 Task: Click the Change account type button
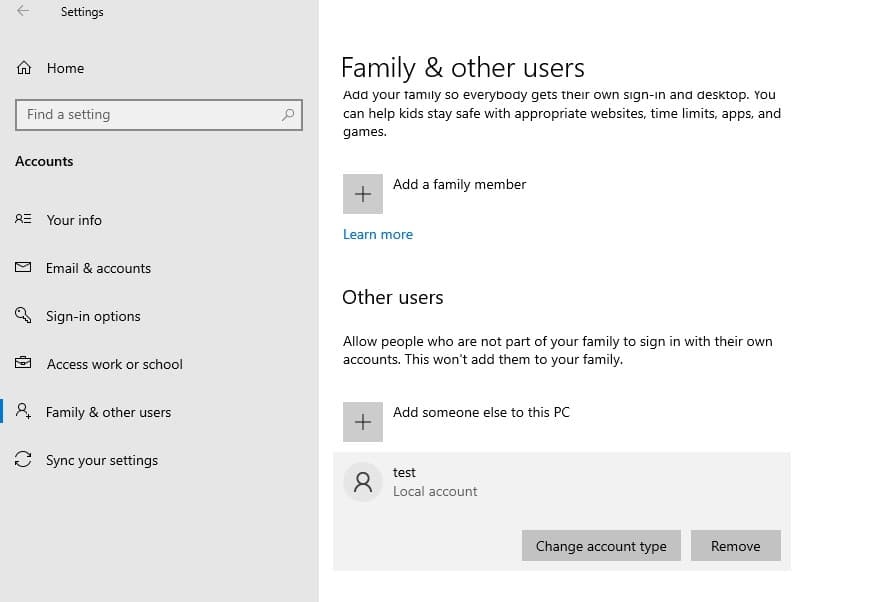(601, 546)
